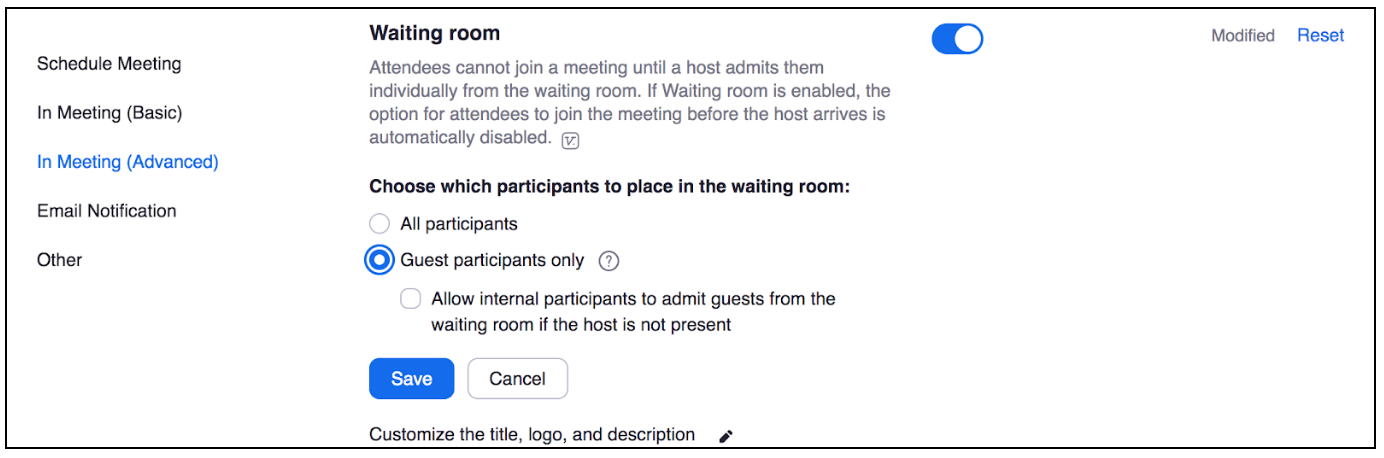Click the help icon beside Guest participants only
The width and height of the screenshot is (1384, 458).
pyautogui.click(x=609, y=261)
